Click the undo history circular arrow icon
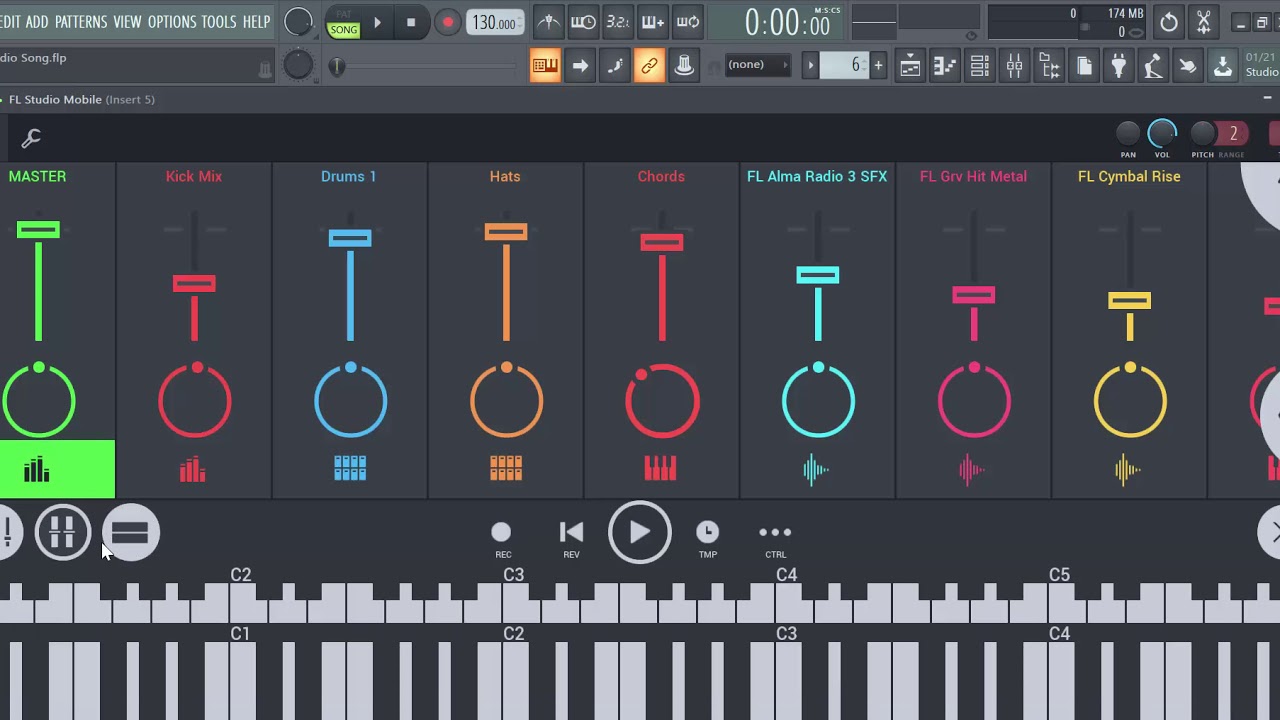Viewport: 1280px width, 720px height. coord(1169,22)
